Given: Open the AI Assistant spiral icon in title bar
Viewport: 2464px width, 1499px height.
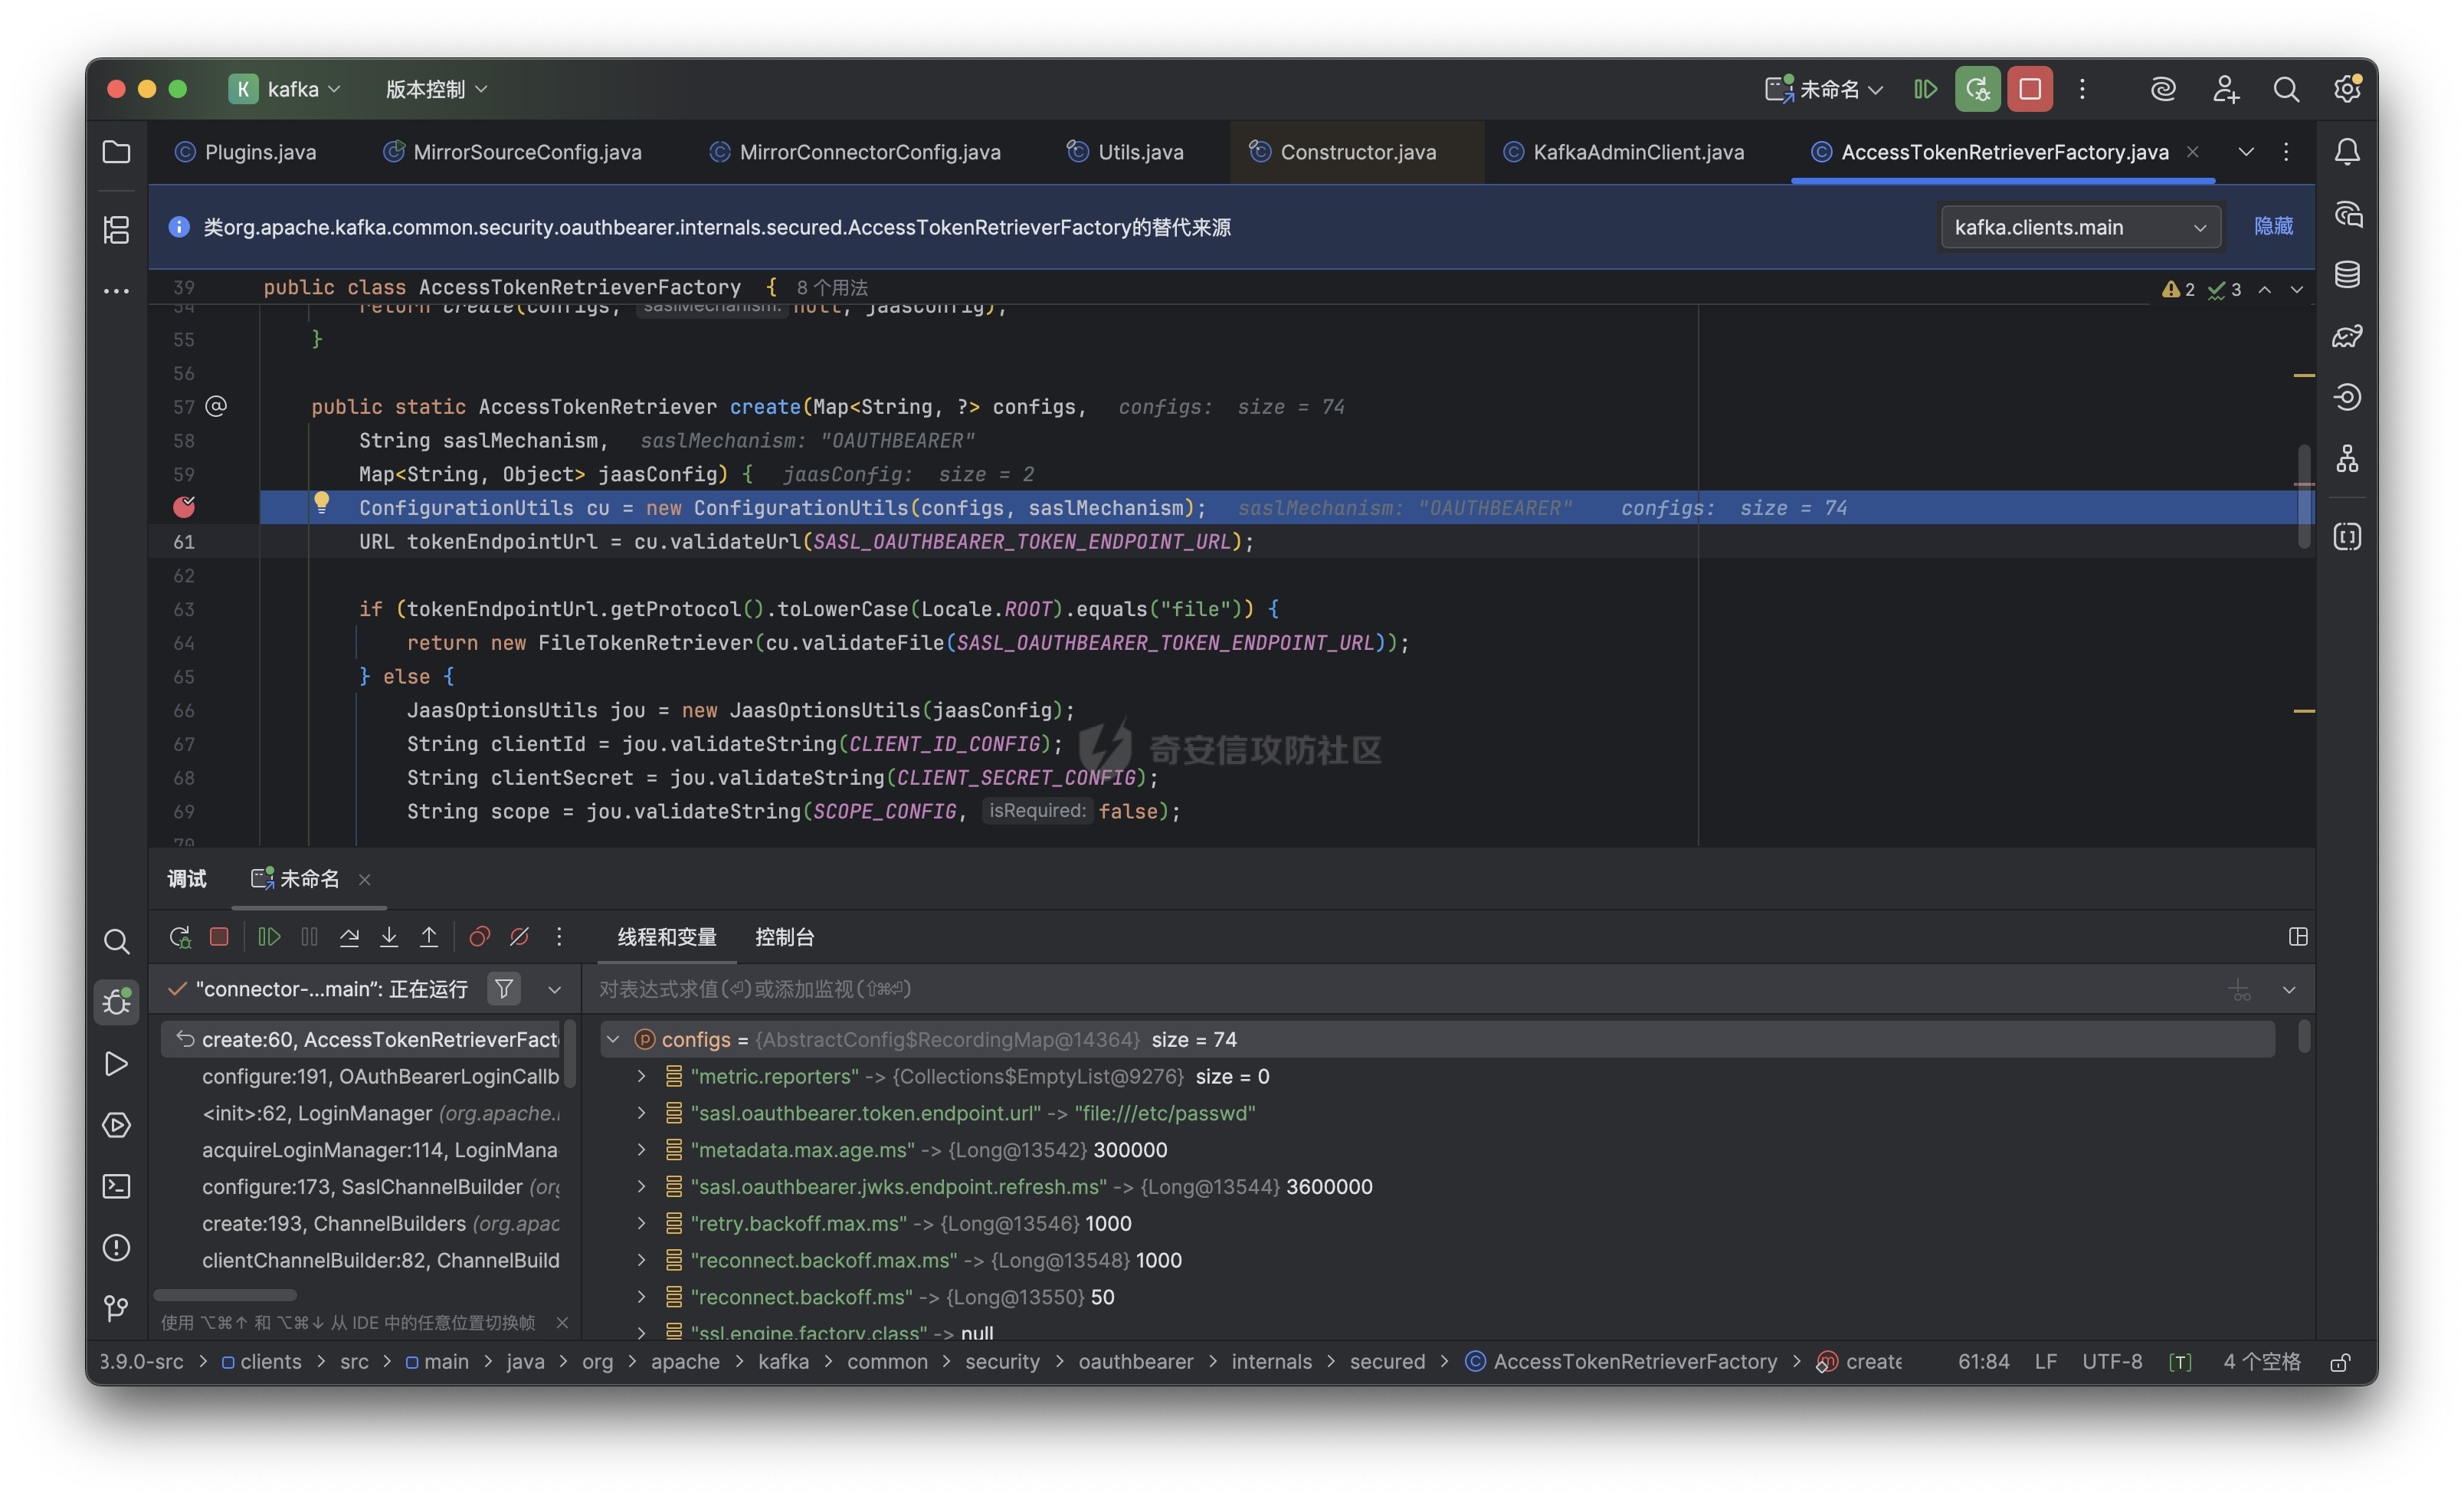Looking at the screenshot, I should coord(2163,89).
